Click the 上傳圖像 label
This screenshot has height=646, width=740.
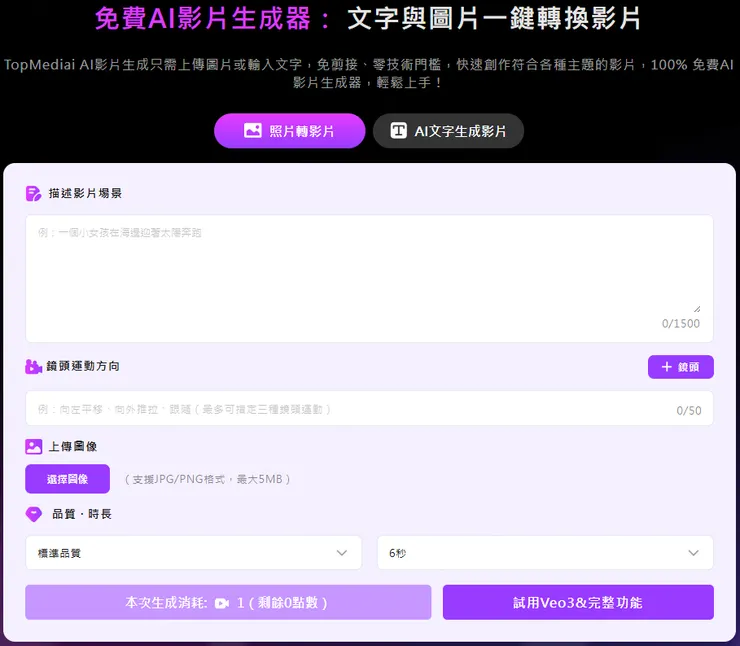click(73, 446)
